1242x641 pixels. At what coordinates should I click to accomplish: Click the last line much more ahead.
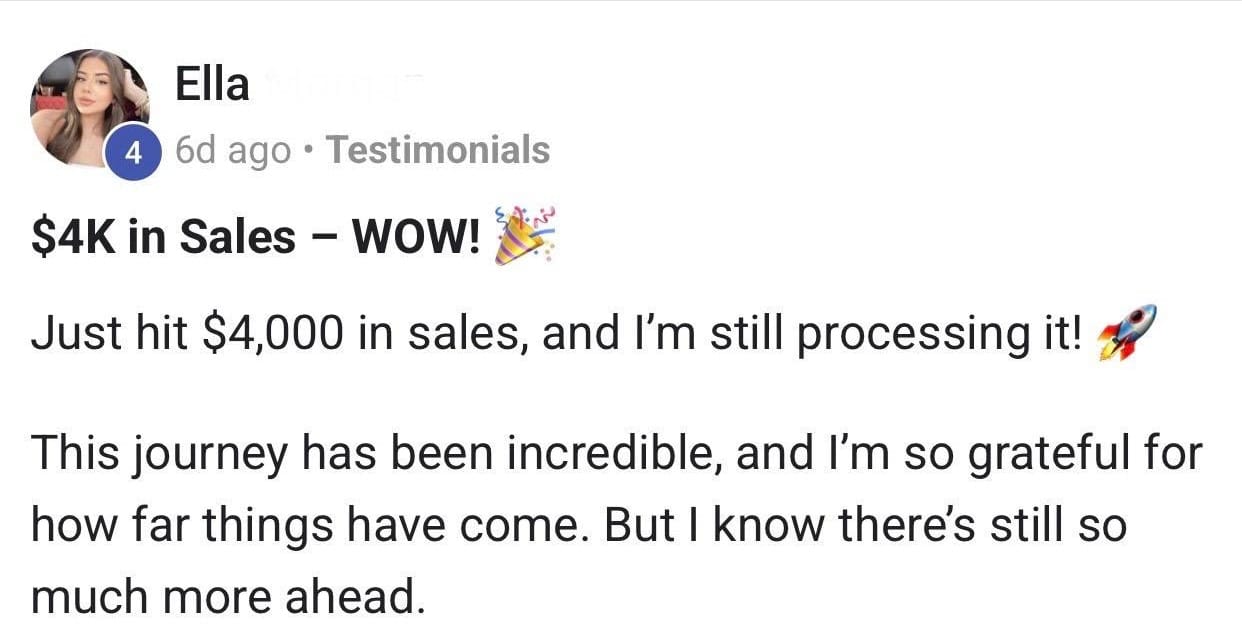tap(222, 597)
